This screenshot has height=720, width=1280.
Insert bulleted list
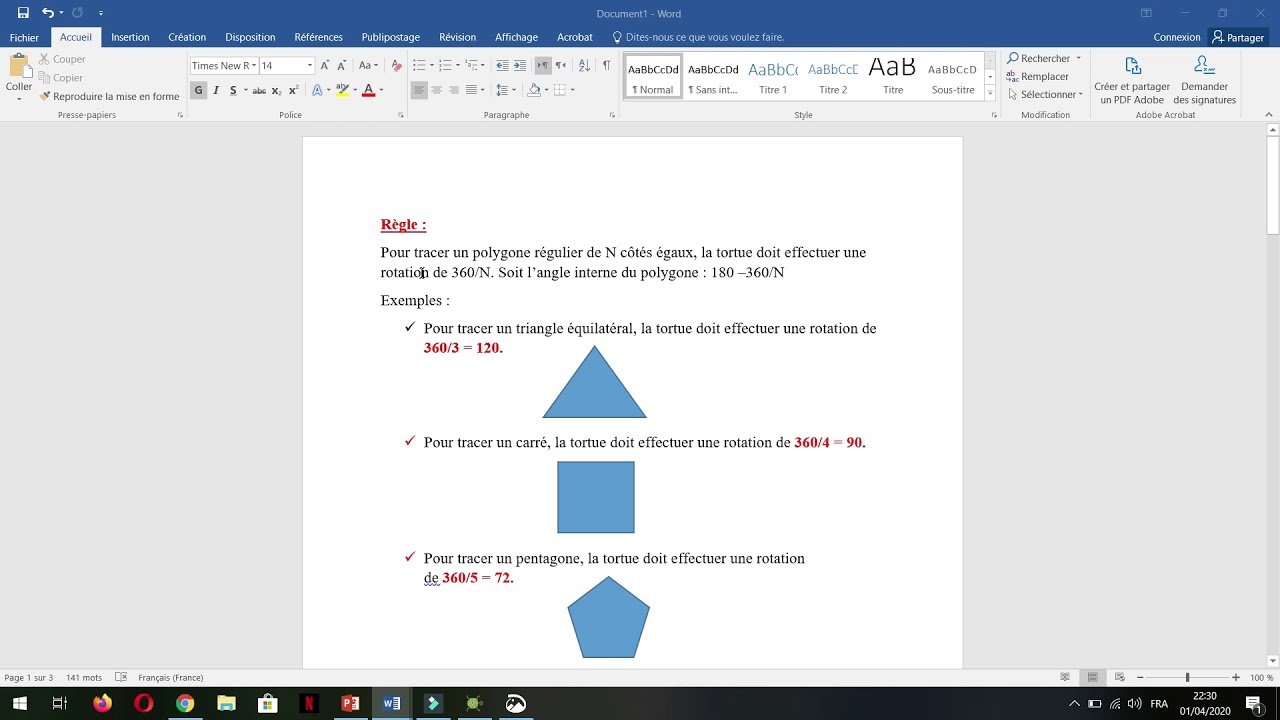[x=419, y=65]
